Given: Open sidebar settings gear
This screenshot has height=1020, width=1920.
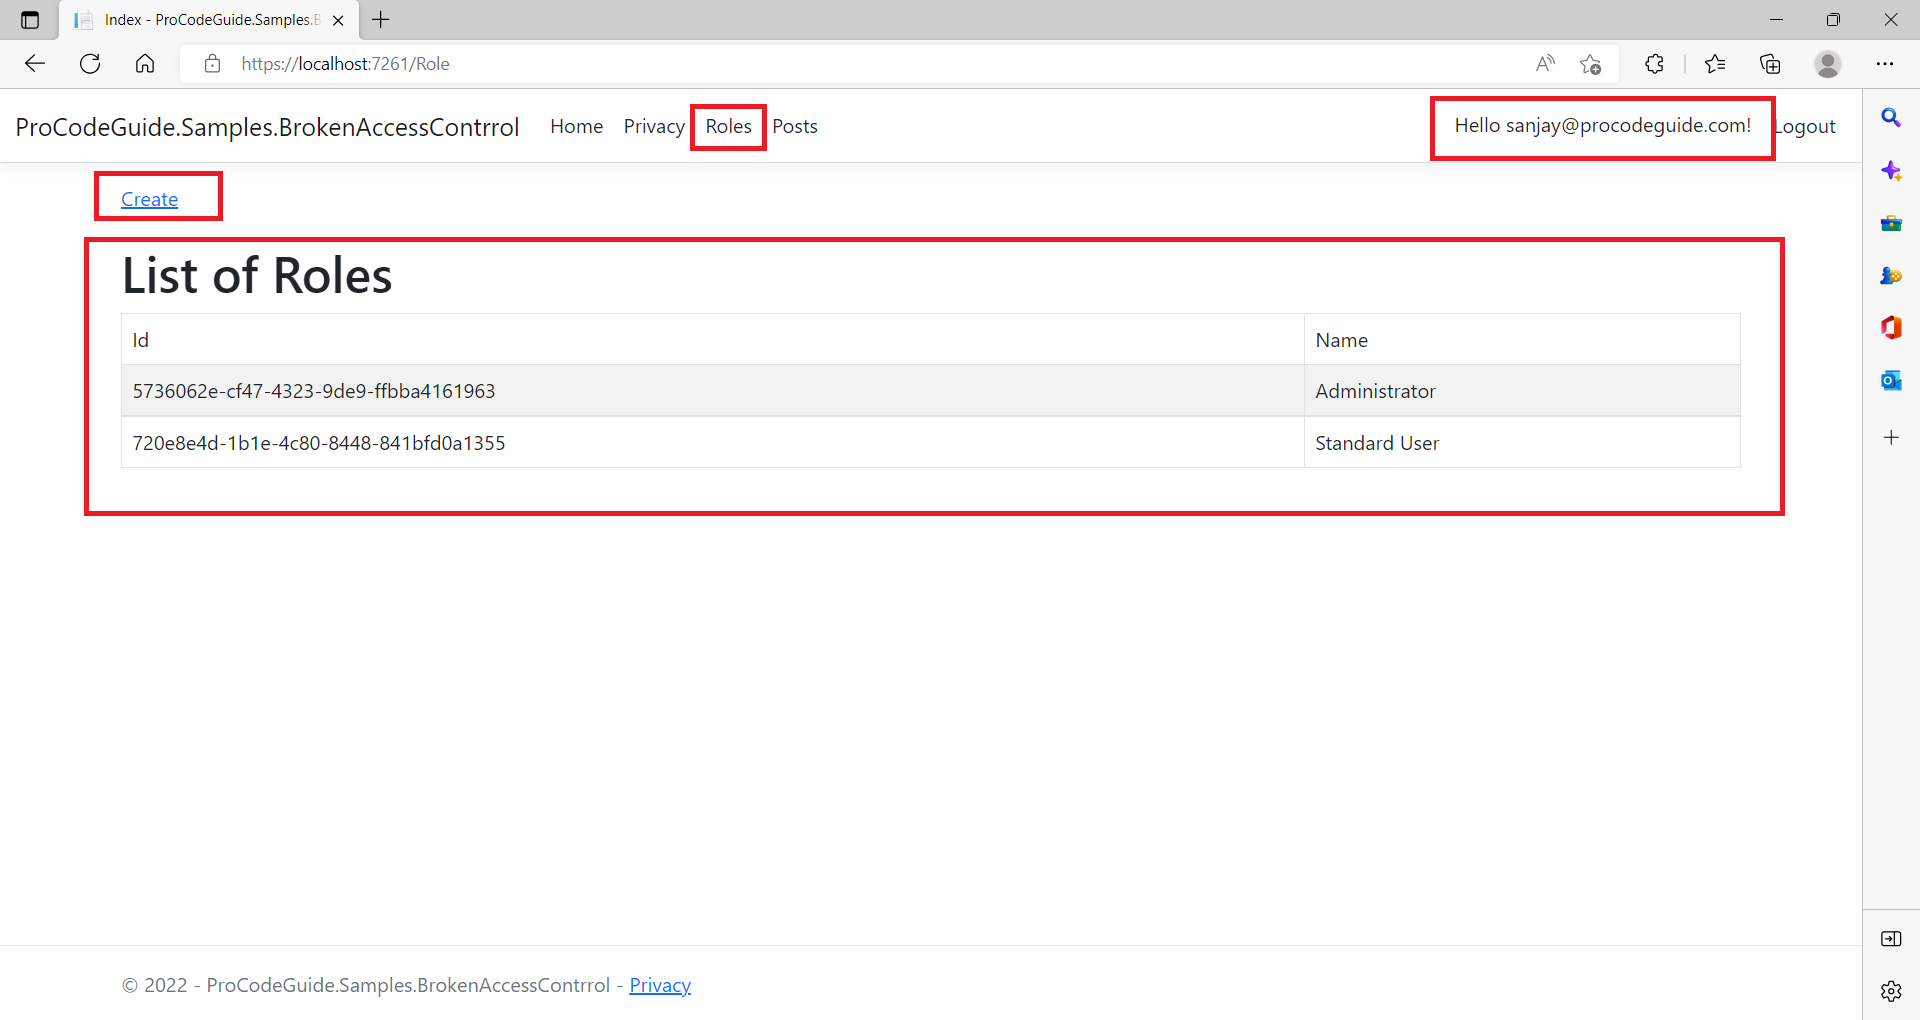Looking at the screenshot, I should click(x=1891, y=991).
